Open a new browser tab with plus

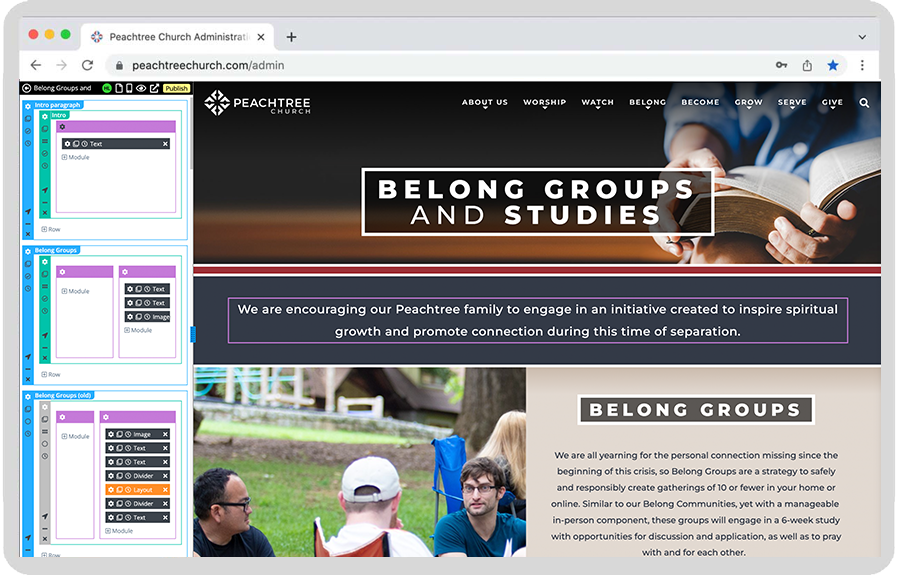point(291,37)
